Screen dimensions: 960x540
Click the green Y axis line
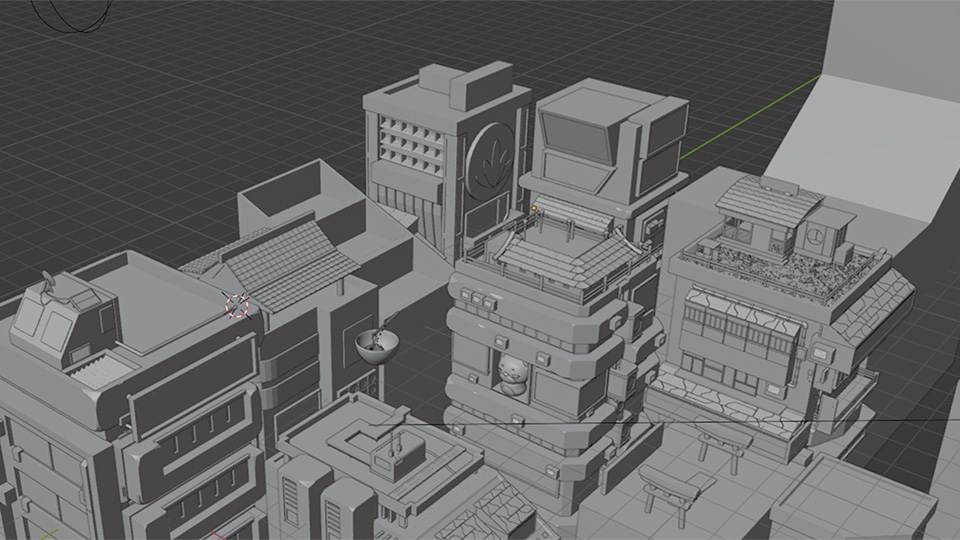tap(750, 118)
